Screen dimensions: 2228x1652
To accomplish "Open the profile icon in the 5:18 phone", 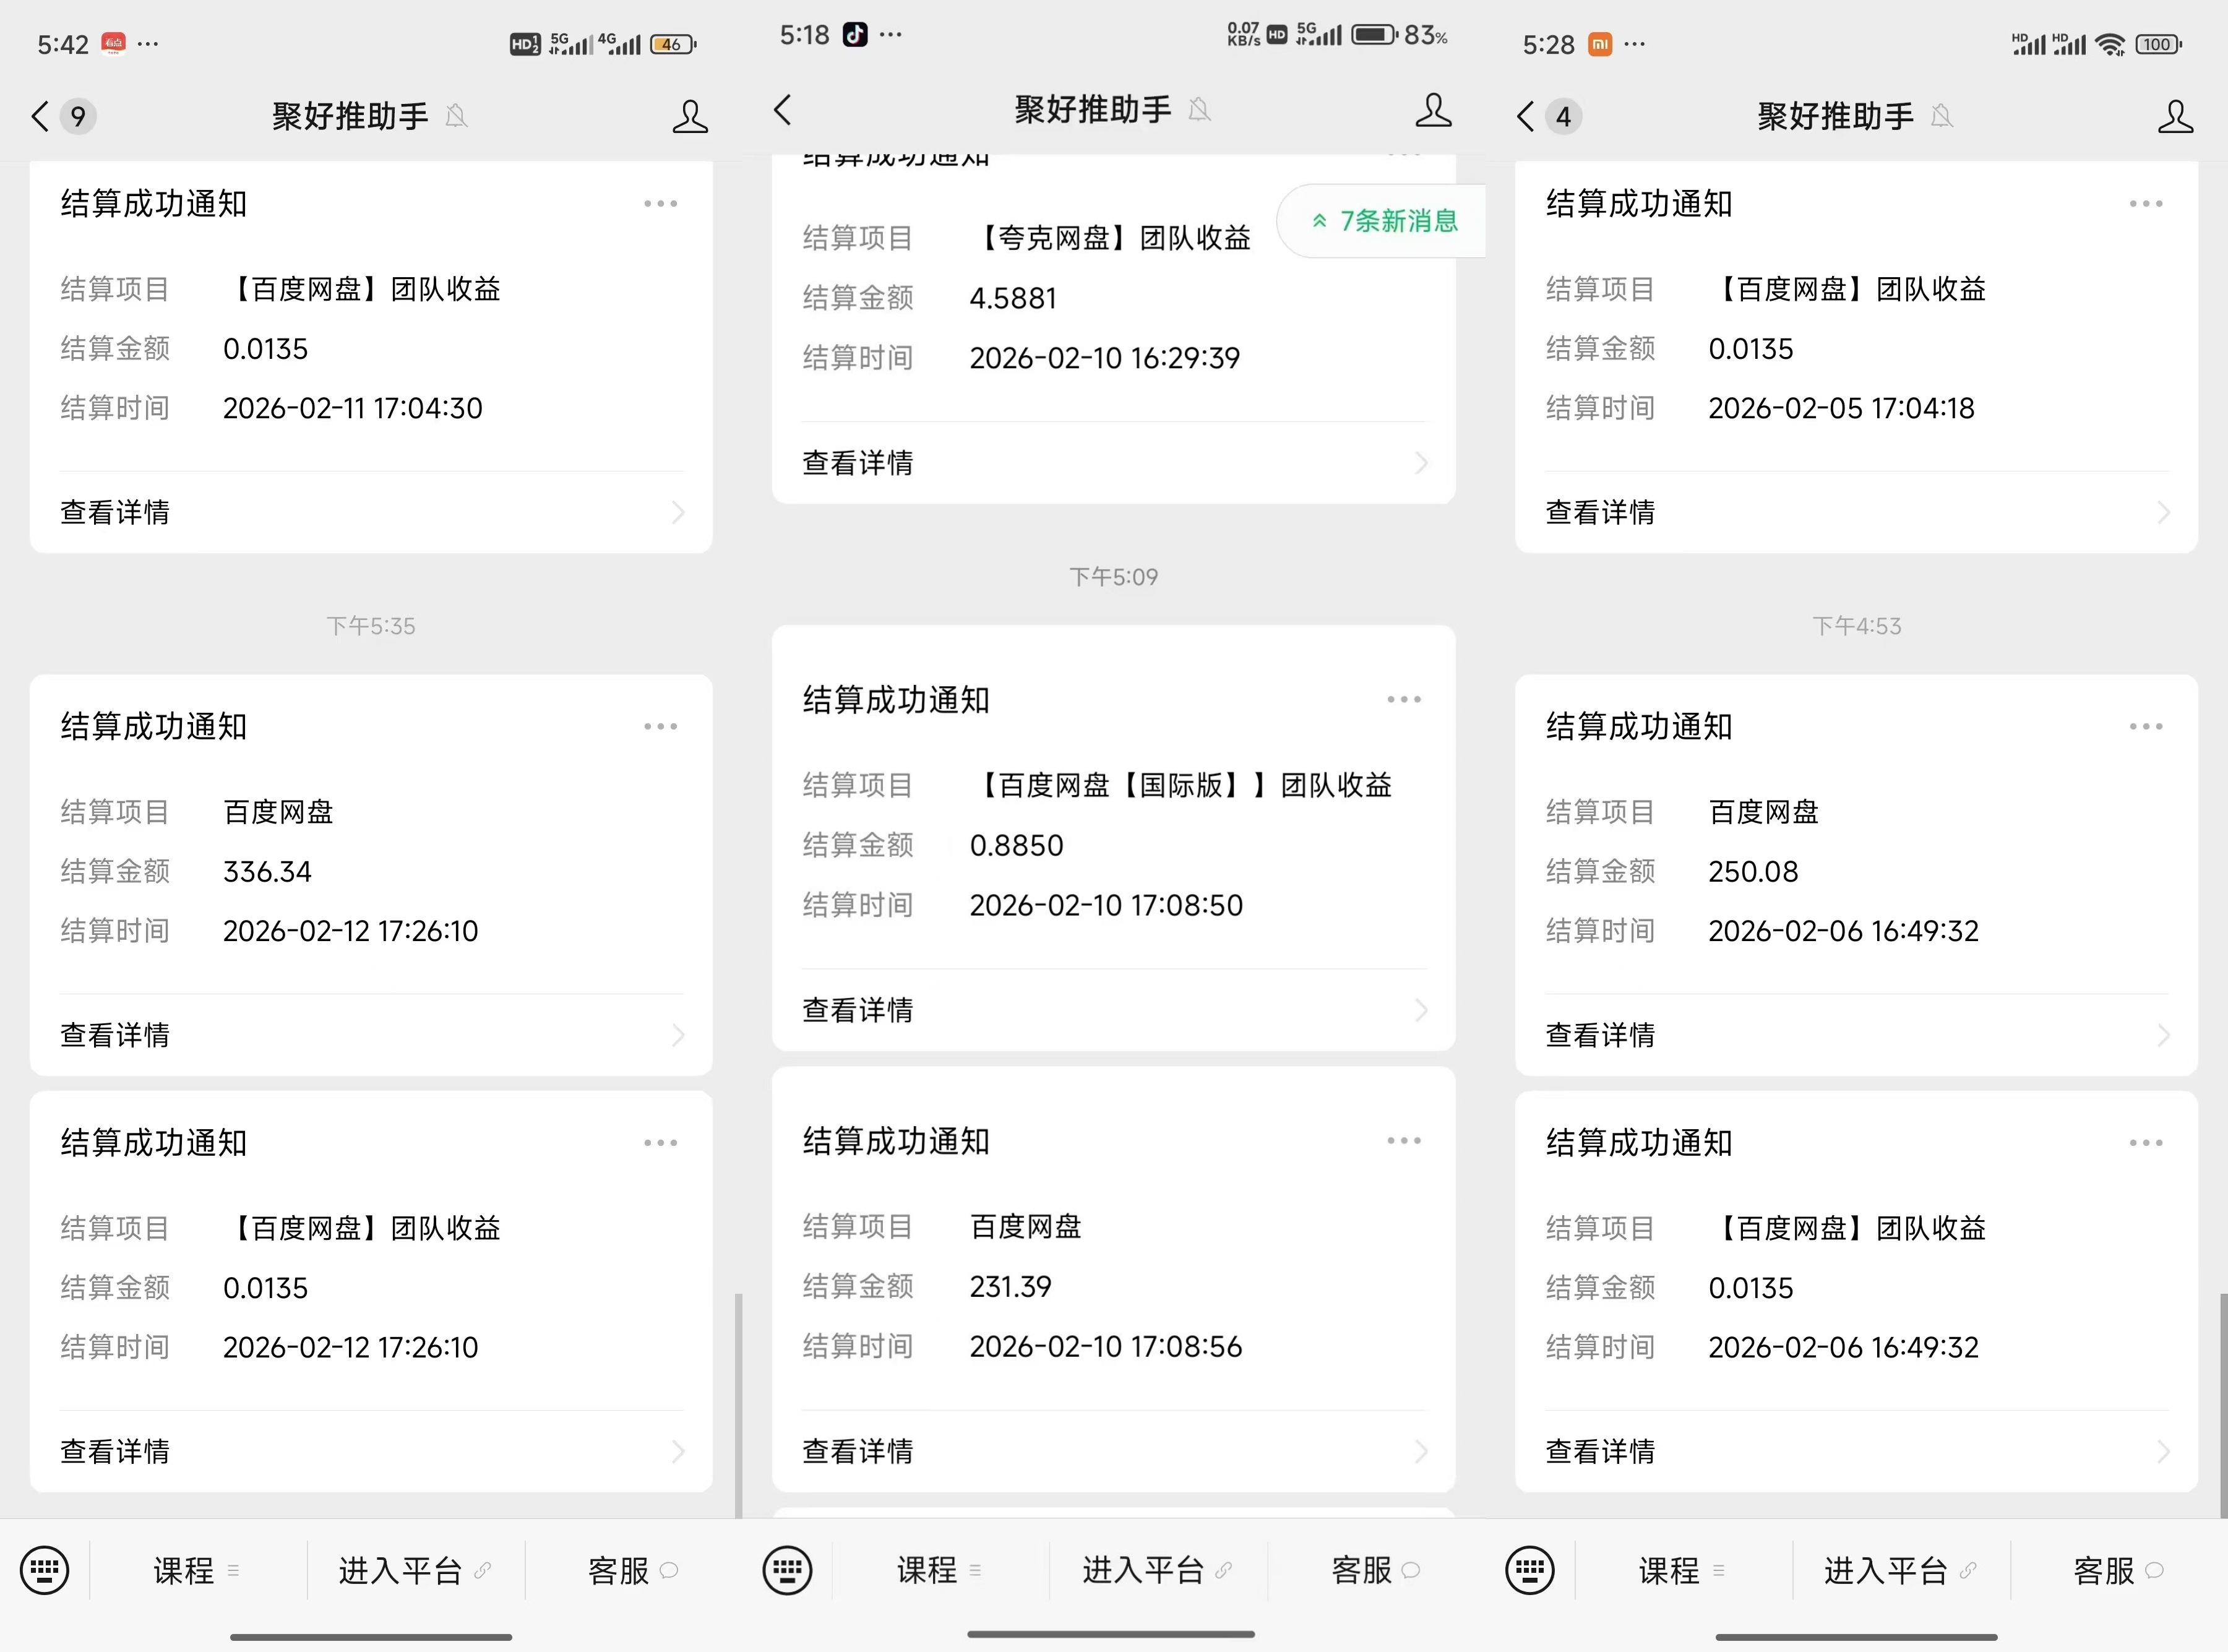I will [x=1433, y=110].
